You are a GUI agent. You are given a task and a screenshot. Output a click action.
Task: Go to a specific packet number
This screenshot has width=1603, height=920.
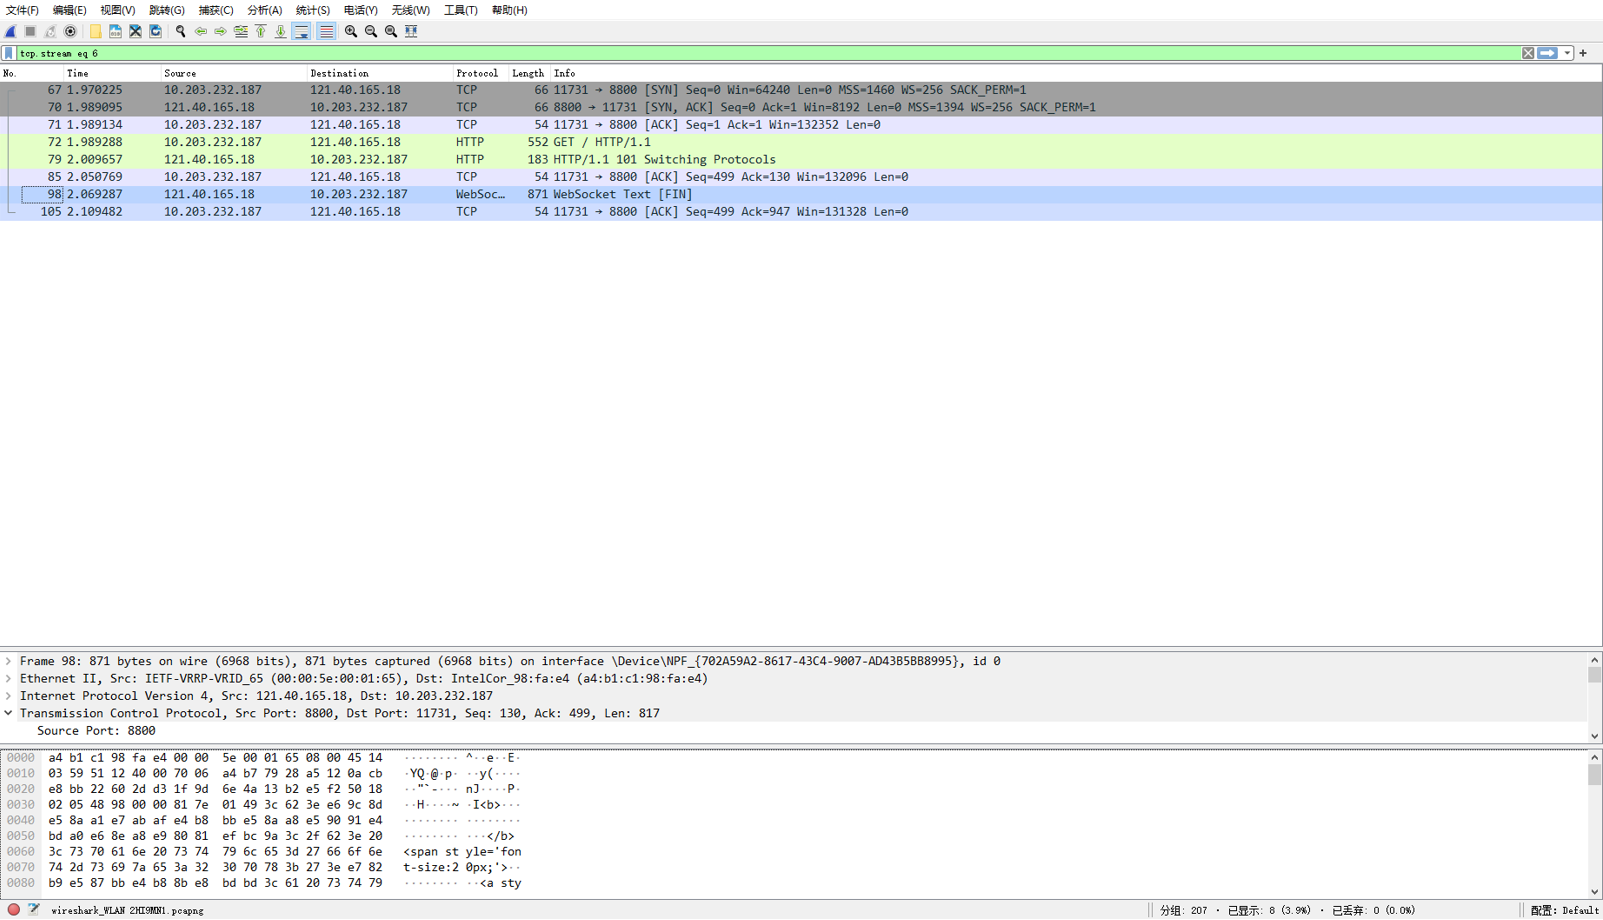[241, 31]
